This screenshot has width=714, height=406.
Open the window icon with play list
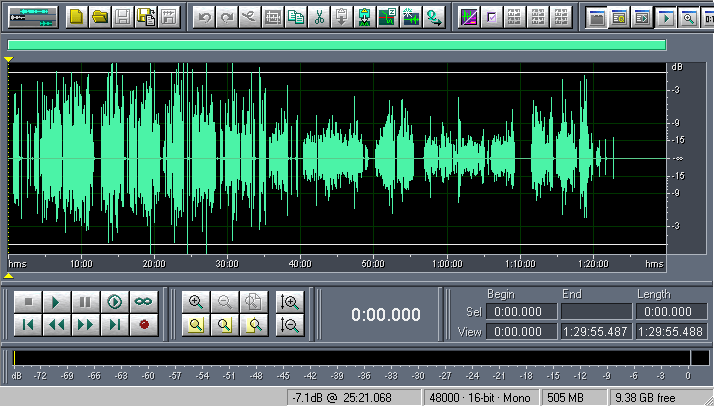click(643, 17)
